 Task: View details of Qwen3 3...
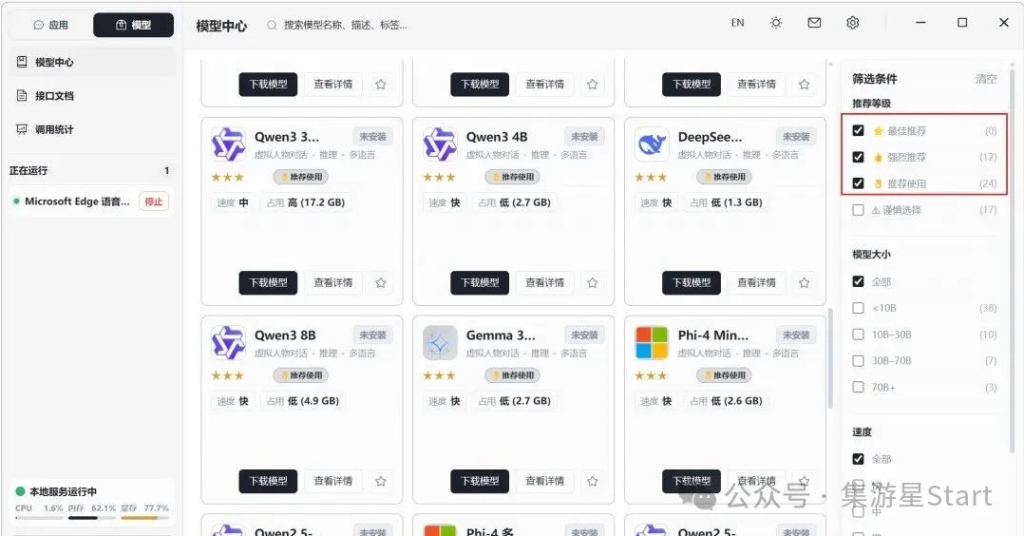[333, 283]
